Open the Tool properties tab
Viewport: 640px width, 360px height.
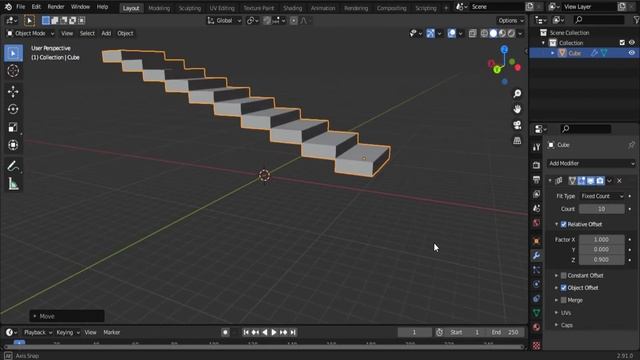536,147
